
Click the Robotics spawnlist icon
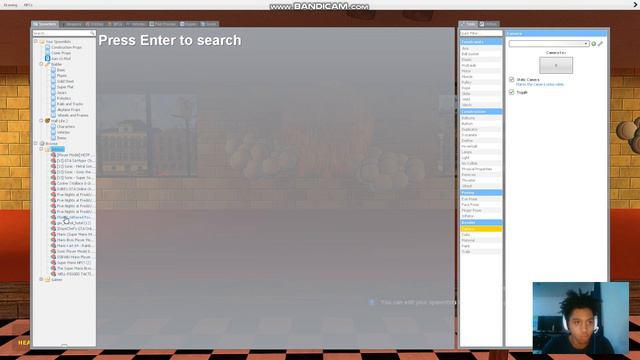[x=53, y=98]
